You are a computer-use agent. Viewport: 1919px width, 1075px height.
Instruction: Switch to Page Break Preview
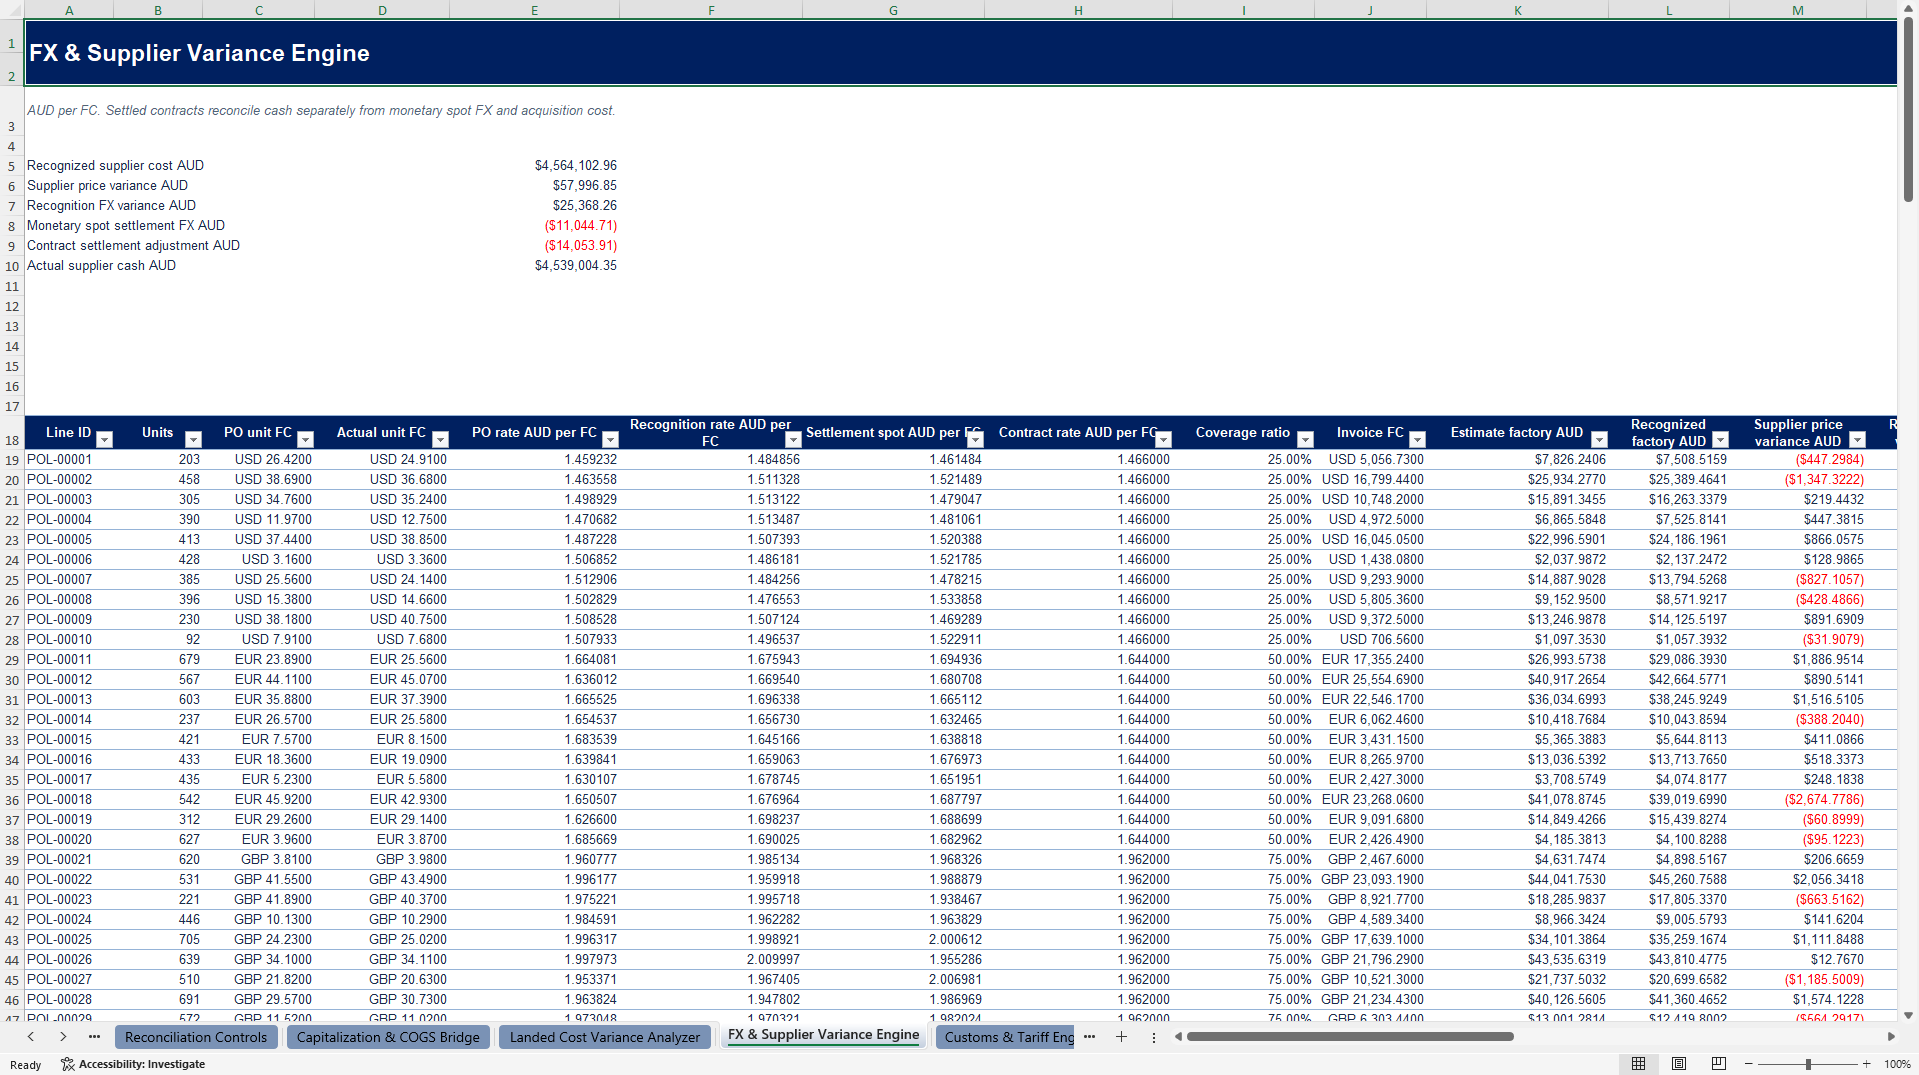pos(1718,1064)
